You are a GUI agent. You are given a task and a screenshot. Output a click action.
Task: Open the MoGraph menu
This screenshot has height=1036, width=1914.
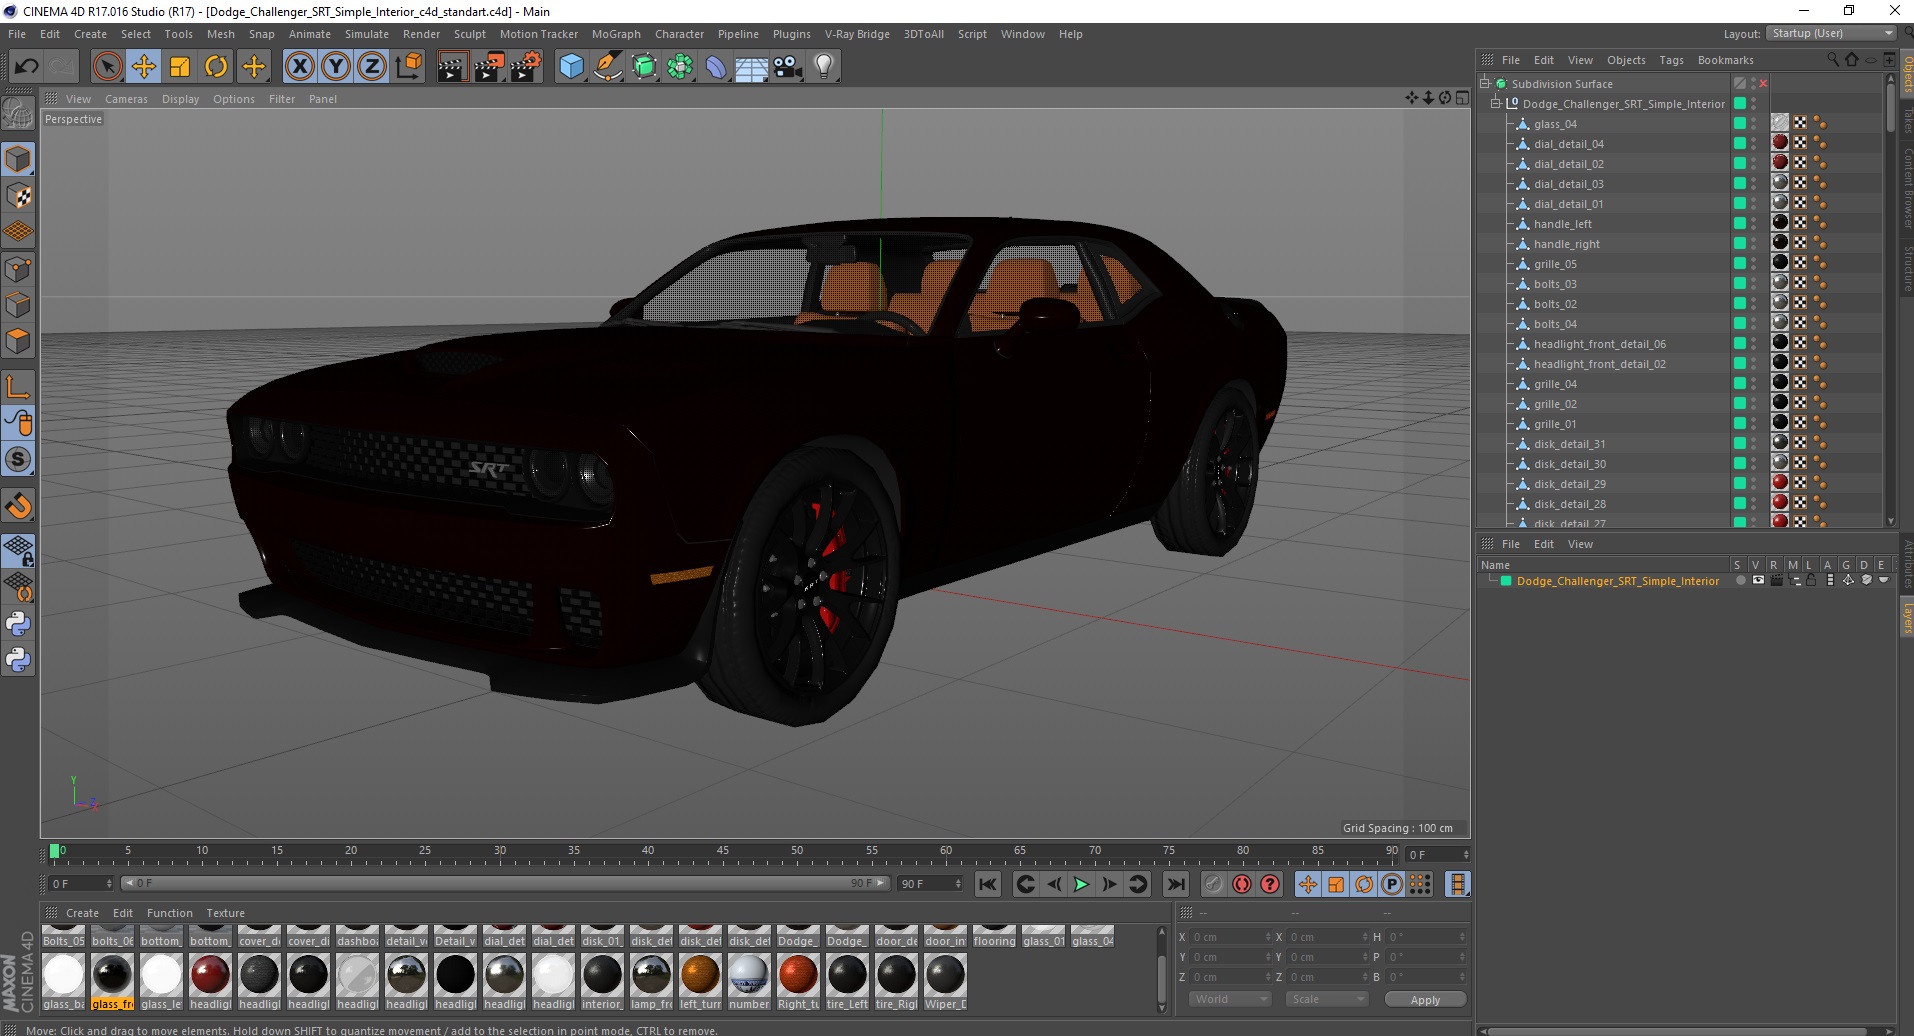(616, 34)
